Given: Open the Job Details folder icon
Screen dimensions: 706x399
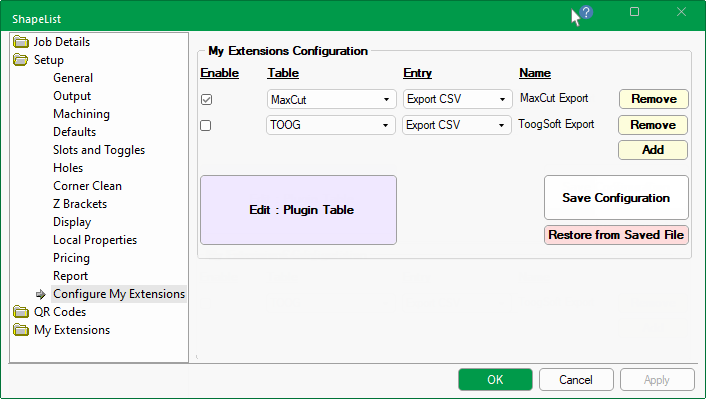Looking at the screenshot, I should coord(21,42).
